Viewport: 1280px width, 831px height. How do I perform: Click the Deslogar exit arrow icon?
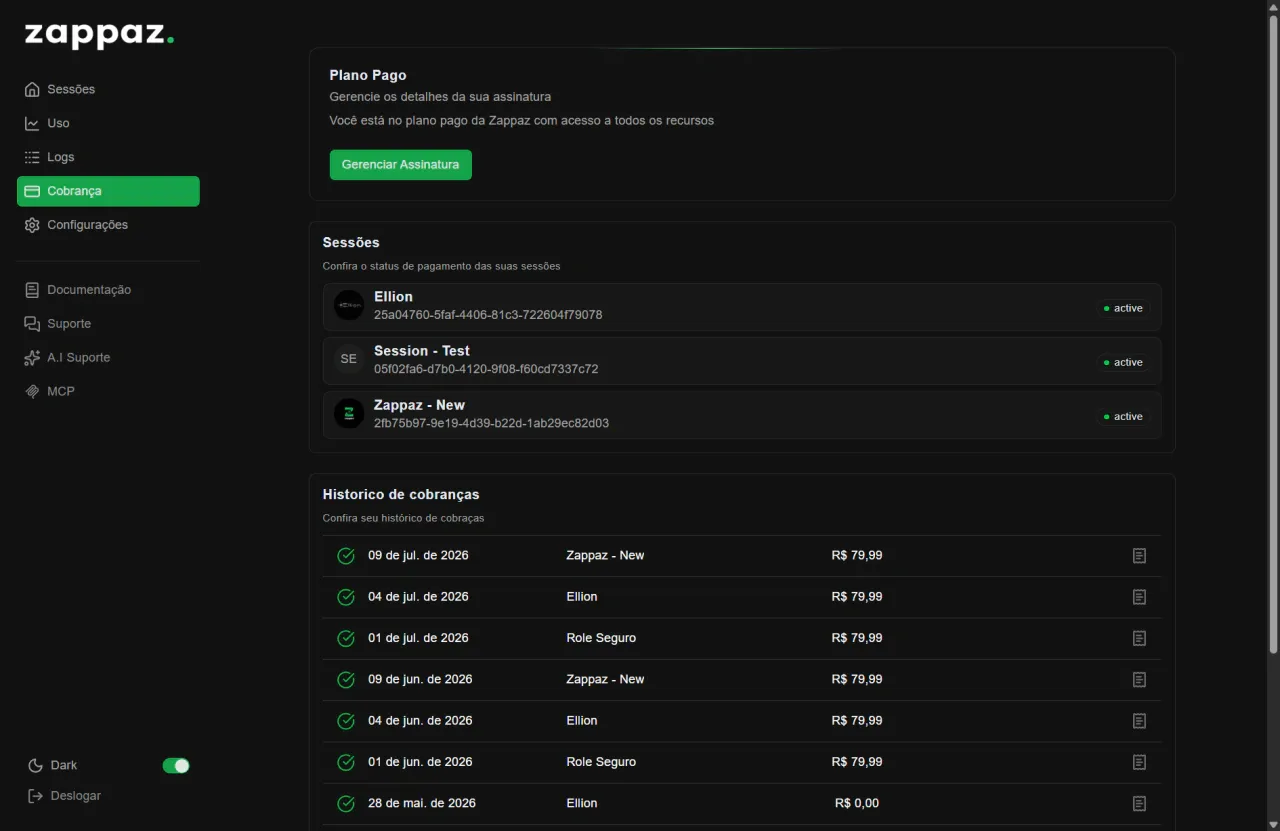coord(36,796)
